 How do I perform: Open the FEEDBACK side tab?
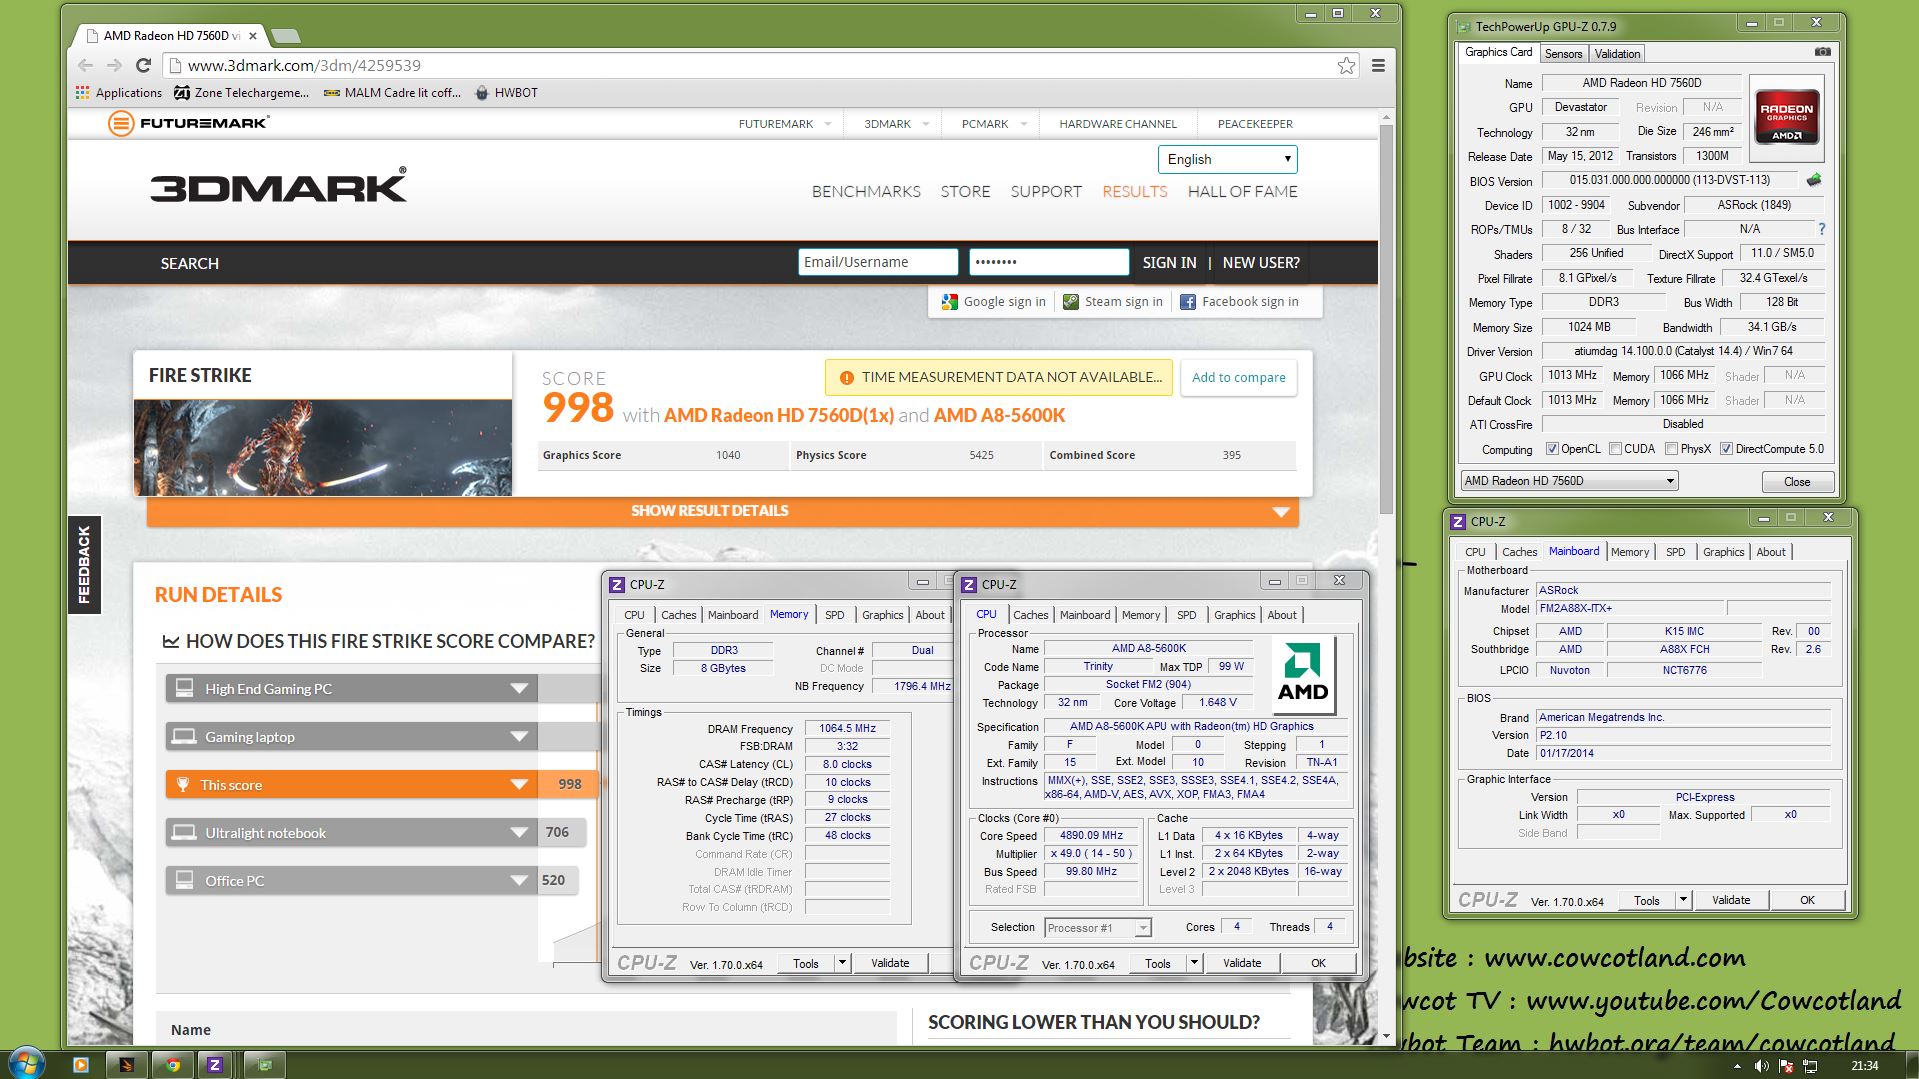pos(84,564)
